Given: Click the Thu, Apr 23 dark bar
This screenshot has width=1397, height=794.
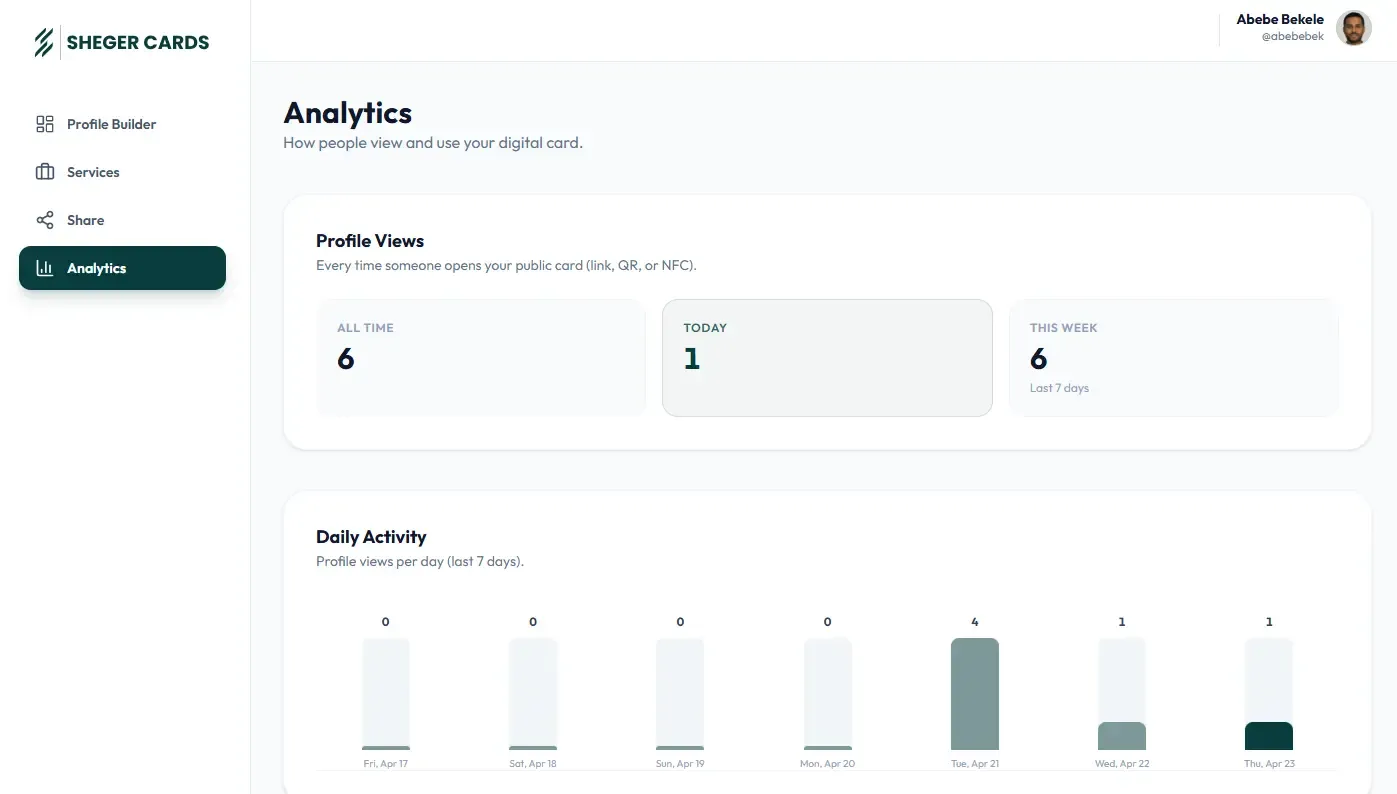Looking at the screenshot, I should click(1269, 736).
